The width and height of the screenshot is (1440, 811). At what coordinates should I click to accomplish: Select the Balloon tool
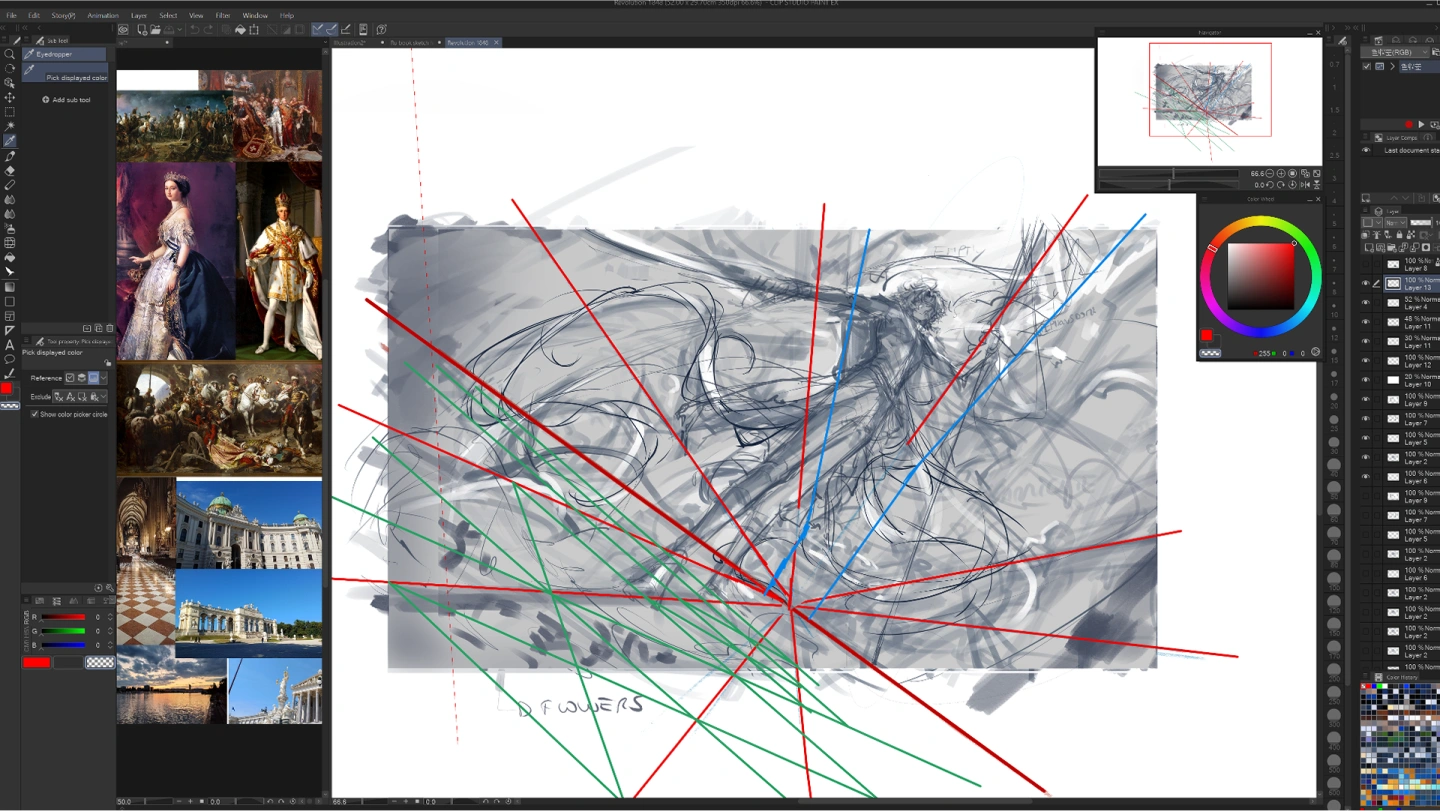click(9, 359)
